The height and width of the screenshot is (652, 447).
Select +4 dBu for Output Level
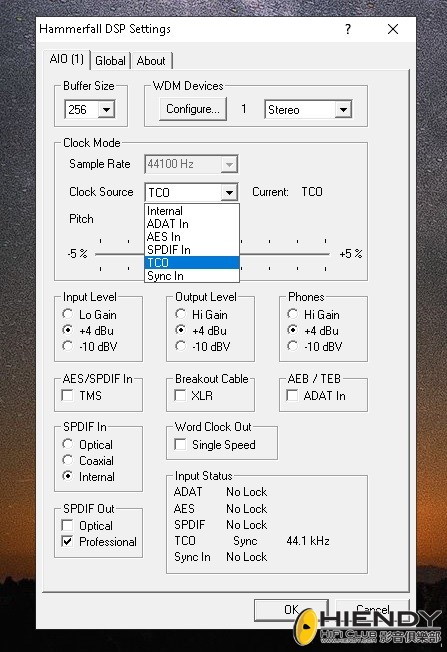[x=201, y=331]
